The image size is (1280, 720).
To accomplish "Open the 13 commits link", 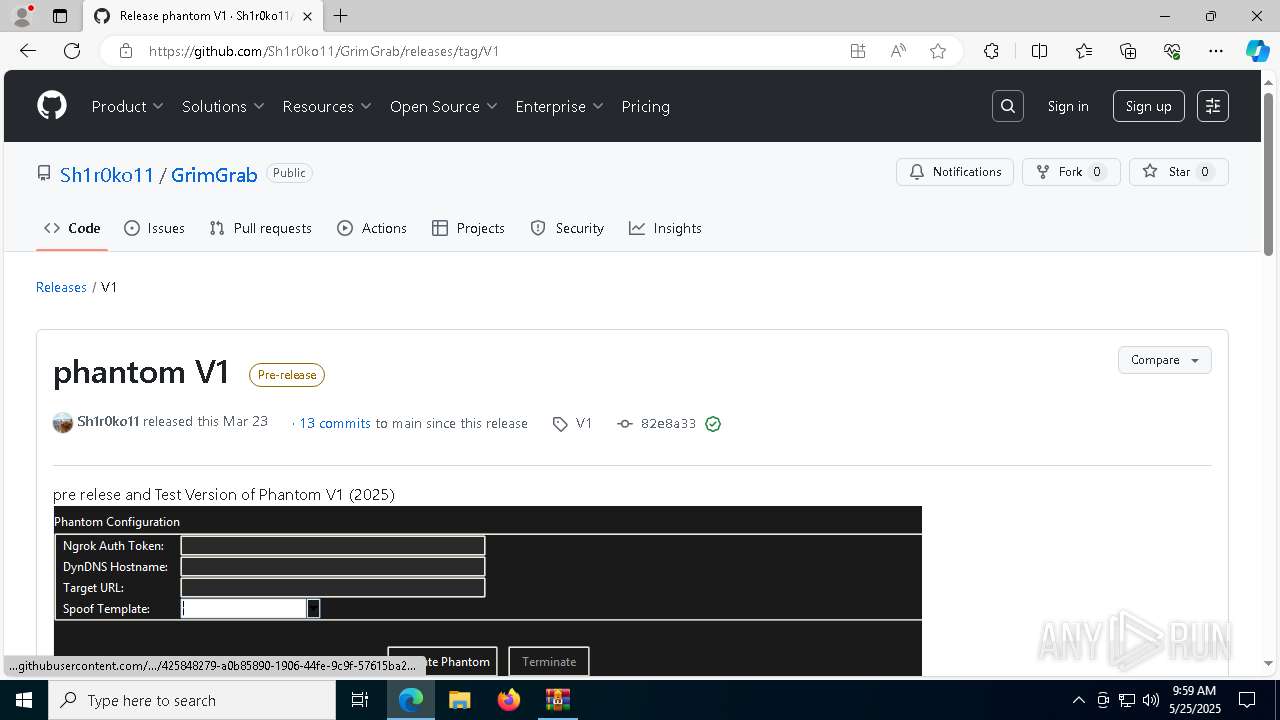I will click(x=335, y=424).
